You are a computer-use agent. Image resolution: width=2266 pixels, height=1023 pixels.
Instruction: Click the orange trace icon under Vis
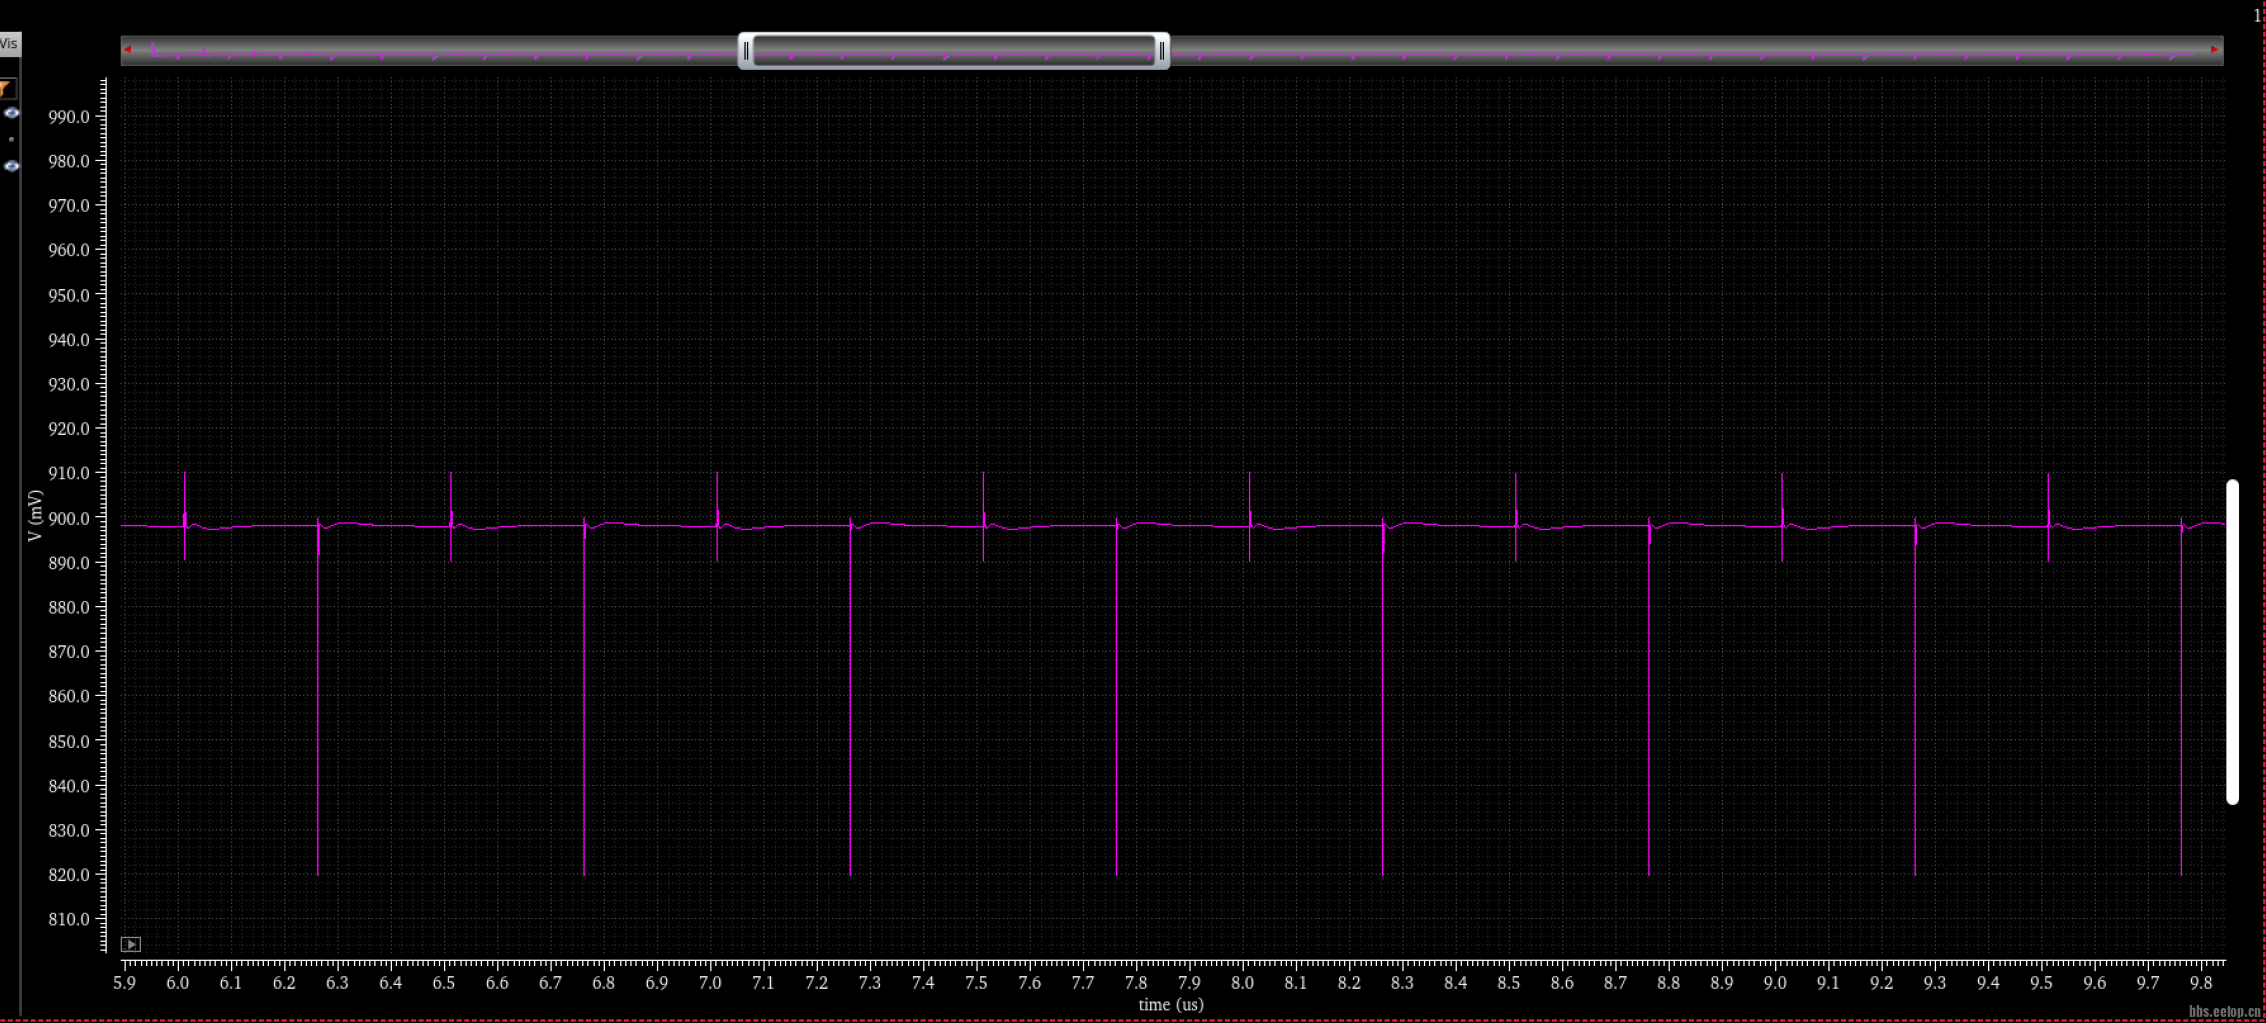[7, 89]
